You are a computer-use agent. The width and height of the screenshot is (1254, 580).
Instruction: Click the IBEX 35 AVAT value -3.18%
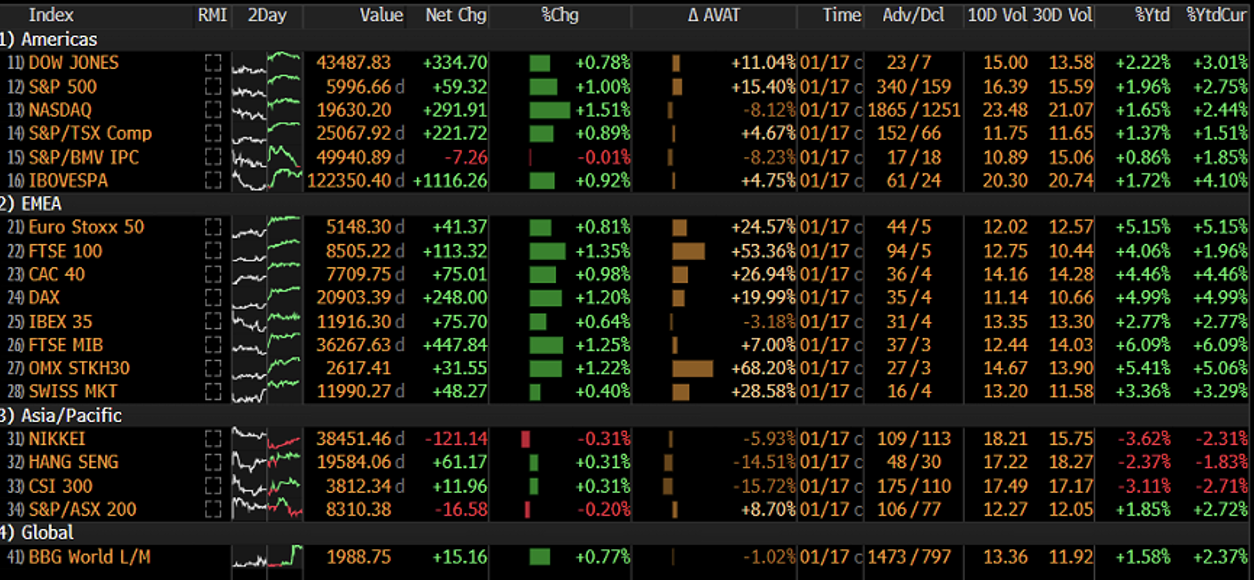click(x=768, y=321)
